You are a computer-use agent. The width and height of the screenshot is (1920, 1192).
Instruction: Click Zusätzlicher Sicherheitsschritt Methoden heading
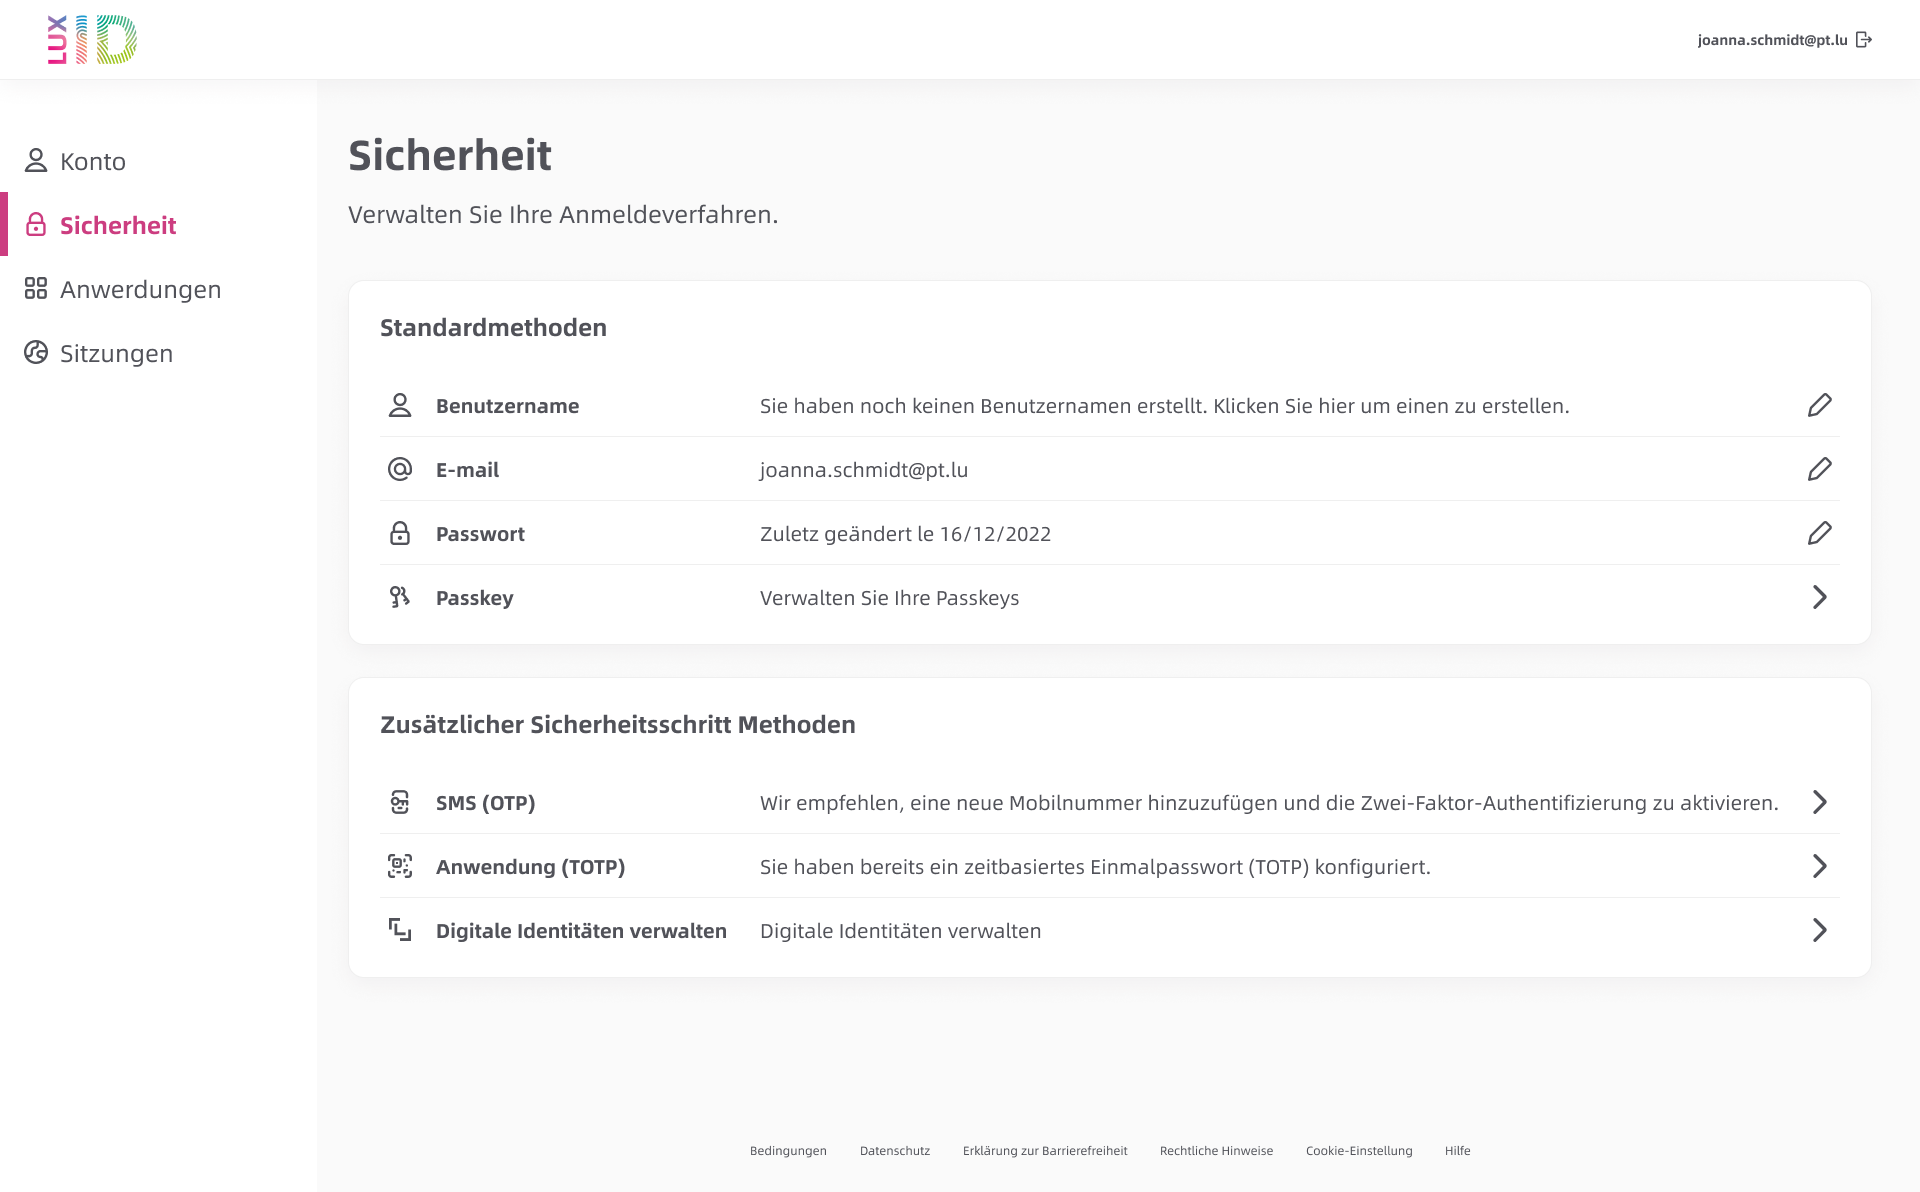(x=617, y=724)
